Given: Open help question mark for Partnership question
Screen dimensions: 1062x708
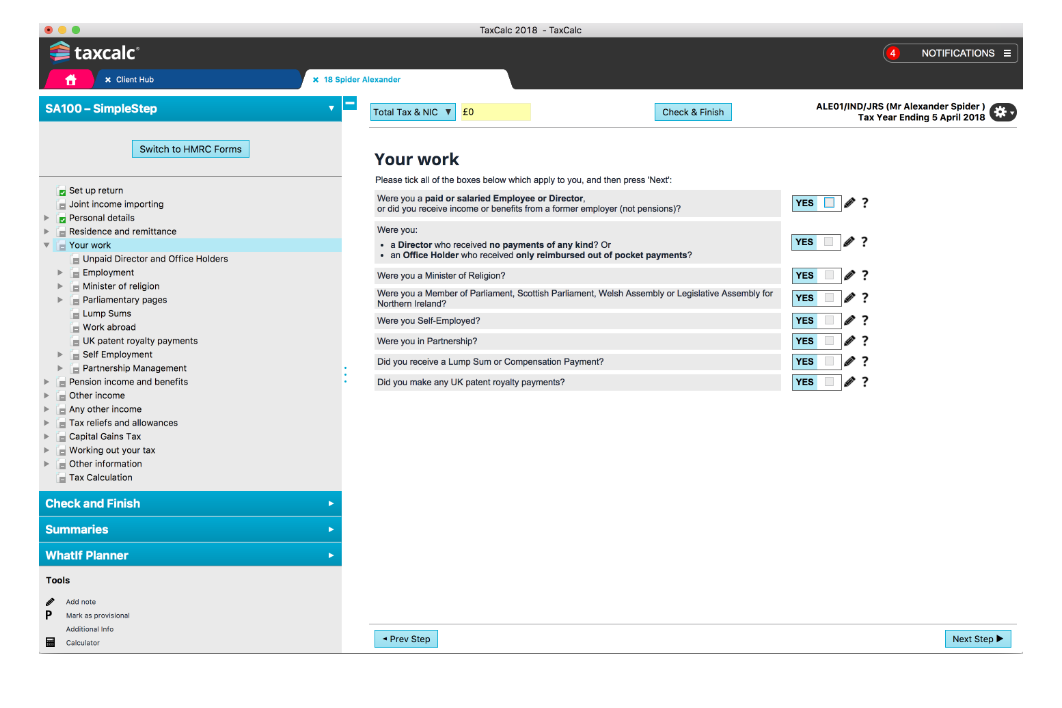Looking at the screenshot, I should click(x=864, y=341).
